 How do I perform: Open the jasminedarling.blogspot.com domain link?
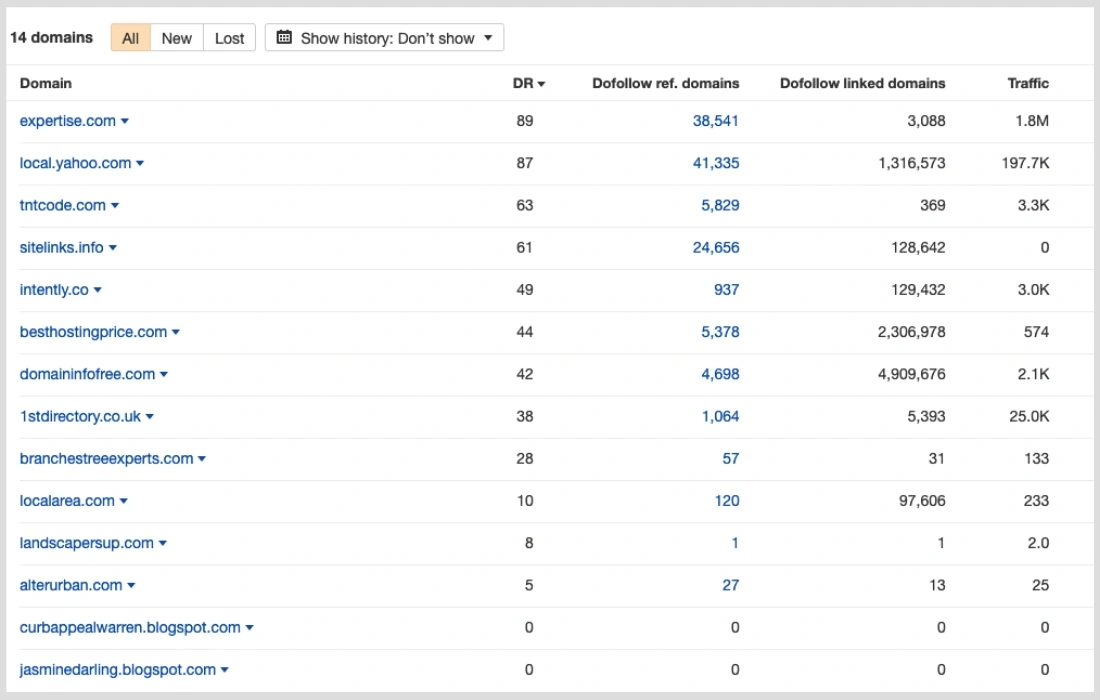pyautogui.click(x=118, y=669)
